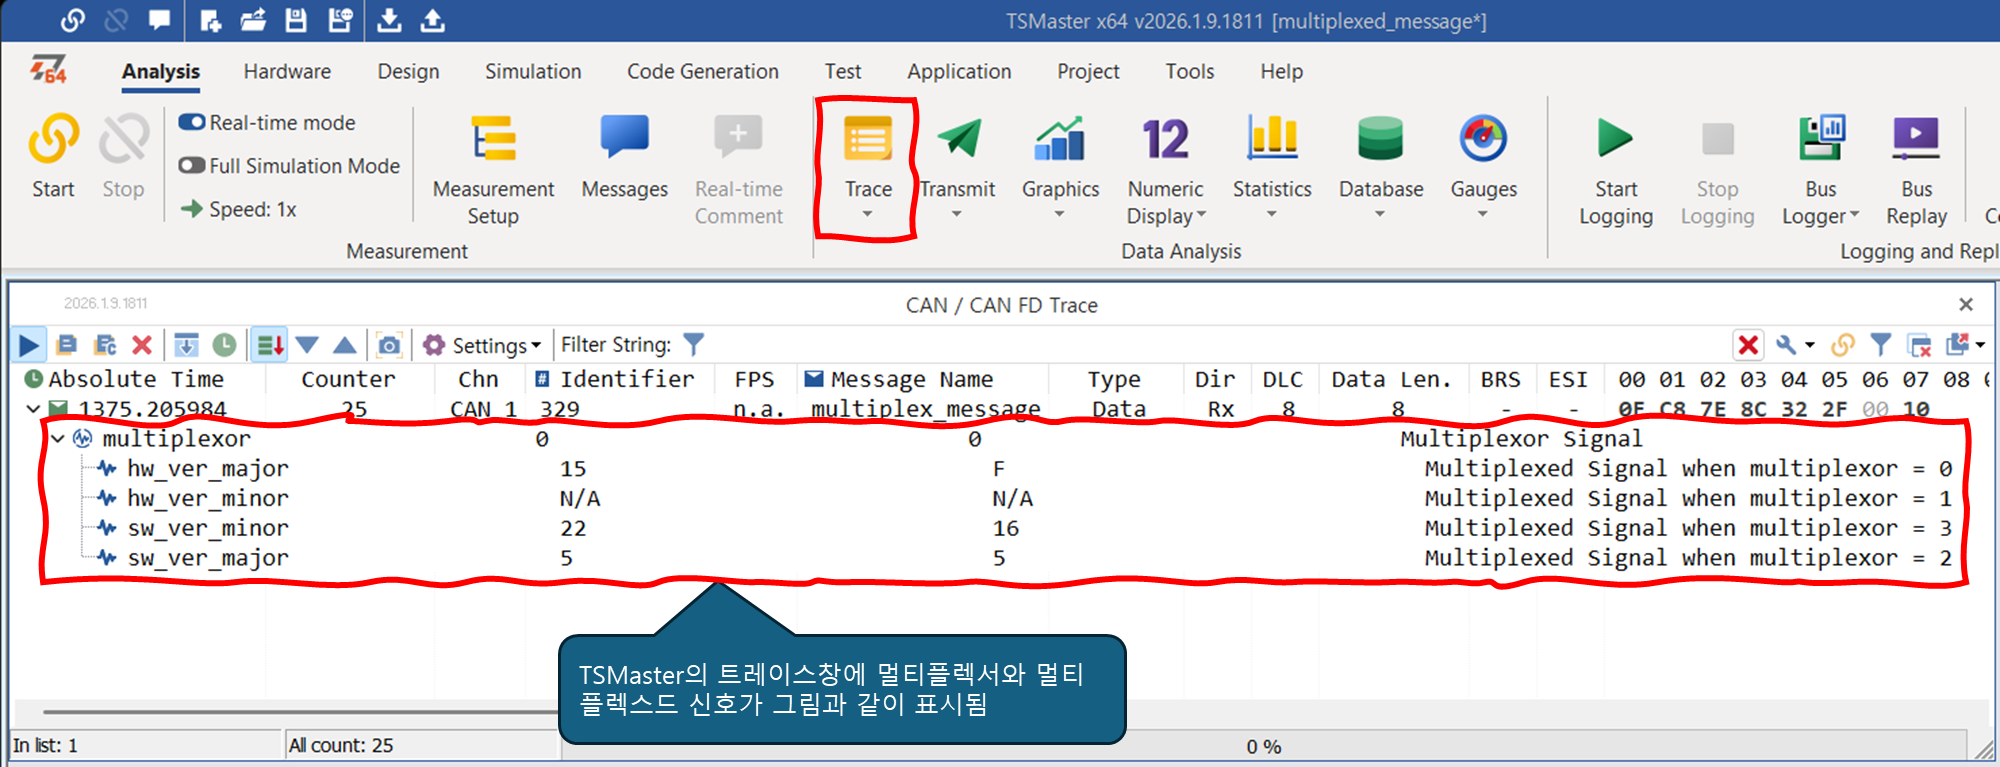
Task: Save the project with the floppy disk icon
Action: coord(296,20)
